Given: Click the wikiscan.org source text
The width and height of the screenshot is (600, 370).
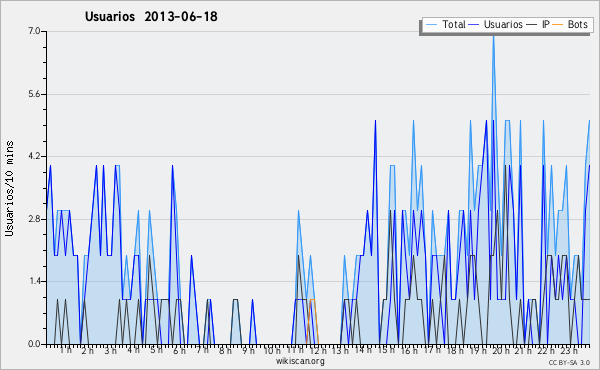Looking at the screenshot, I should click(300, 361).
